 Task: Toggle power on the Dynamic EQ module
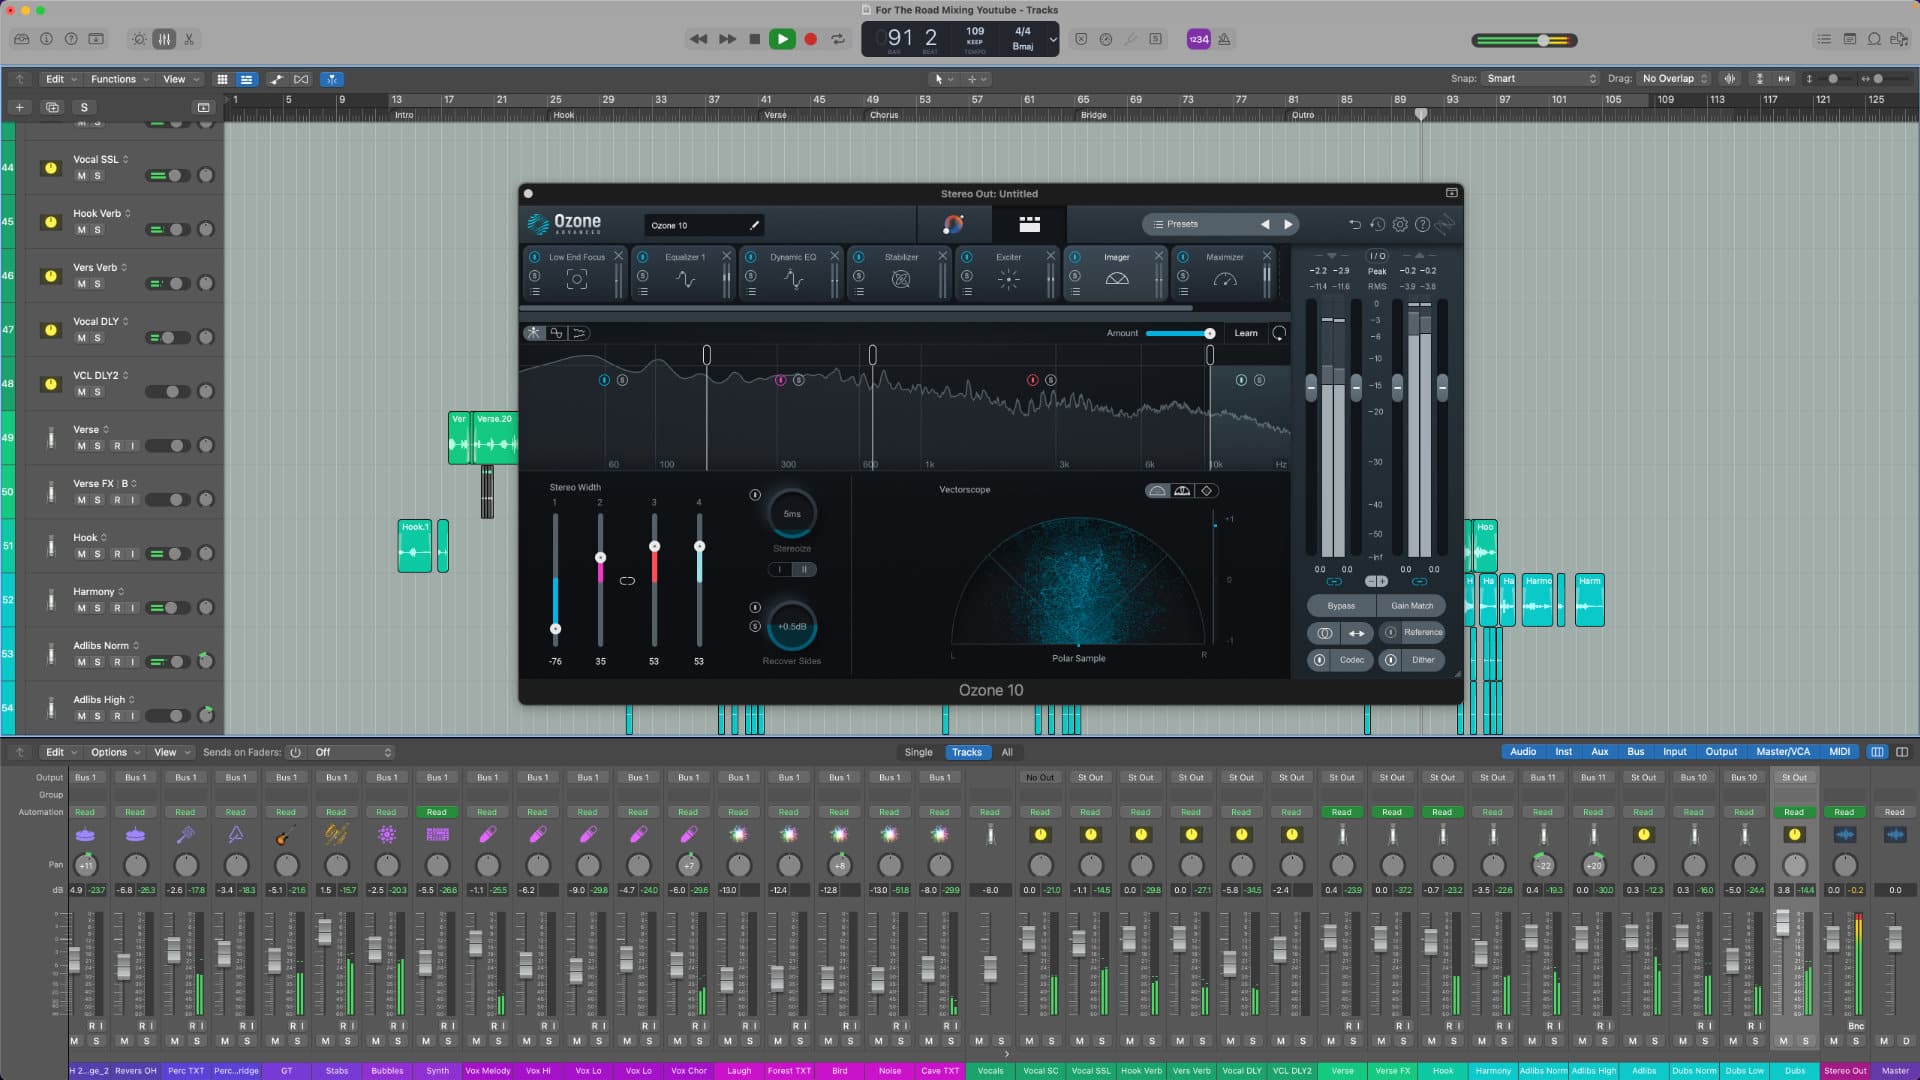(750, 257)
